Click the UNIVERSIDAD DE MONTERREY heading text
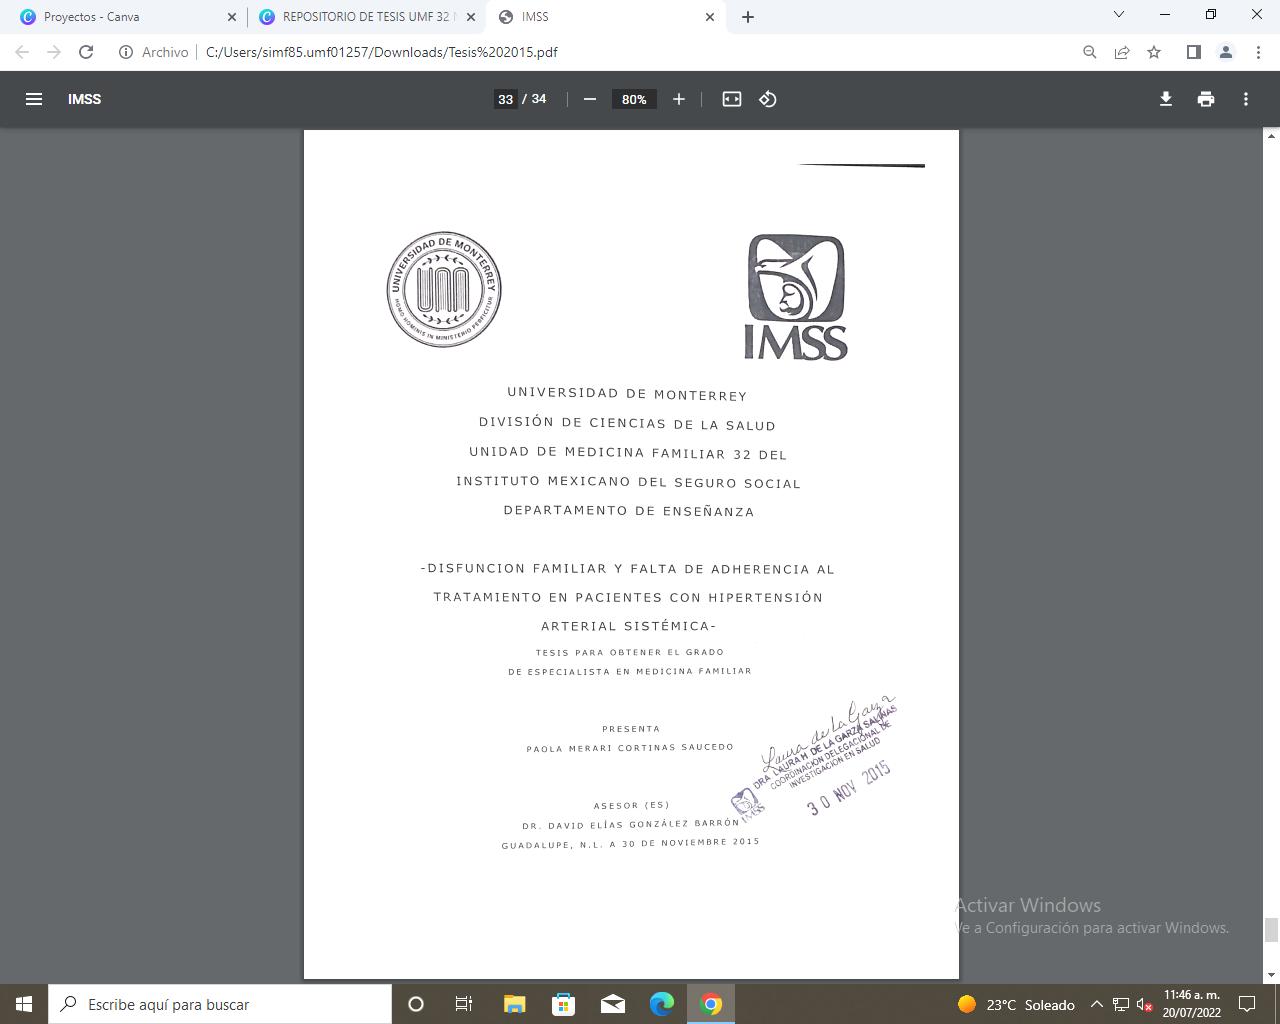 (627, 394)
